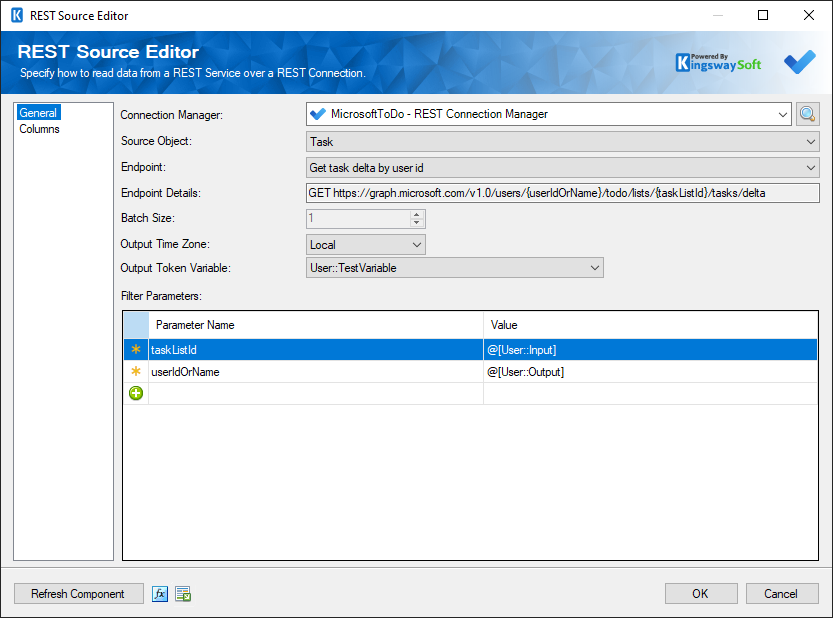
Task: Increase Batch Size with up arrow
Action: (x=416, y=214)
